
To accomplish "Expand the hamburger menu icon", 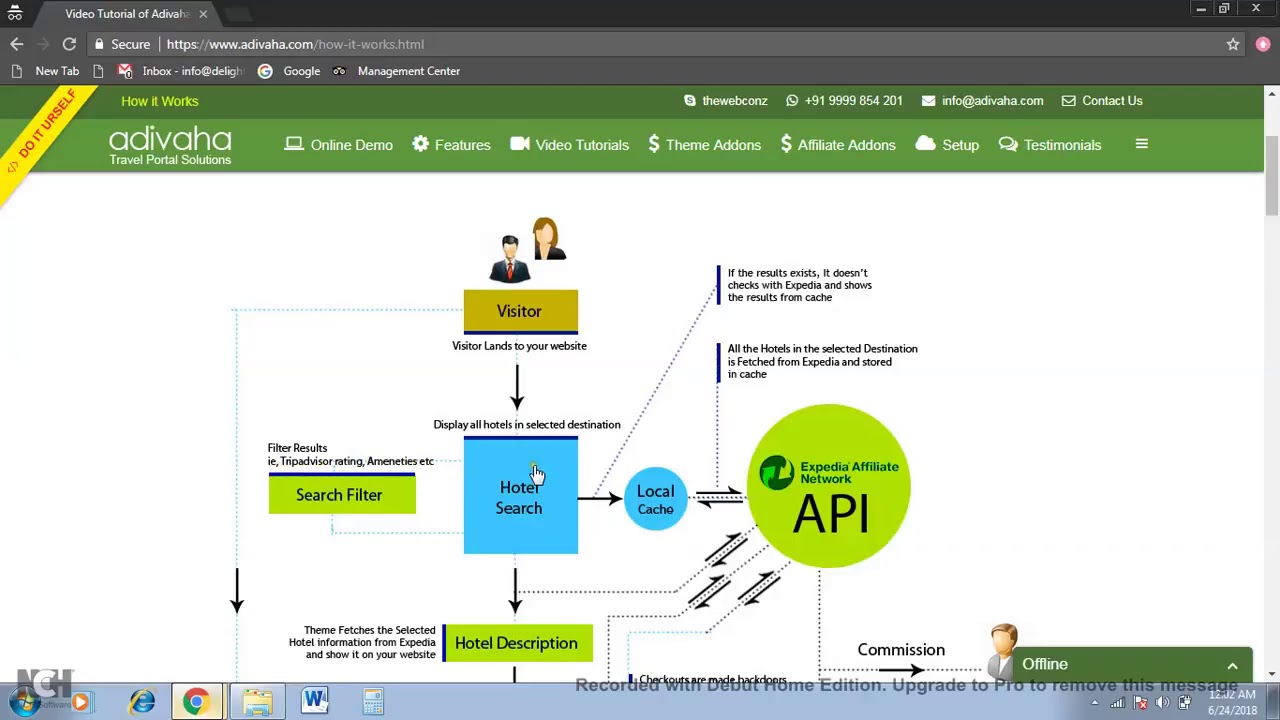I will (1141, 144).
